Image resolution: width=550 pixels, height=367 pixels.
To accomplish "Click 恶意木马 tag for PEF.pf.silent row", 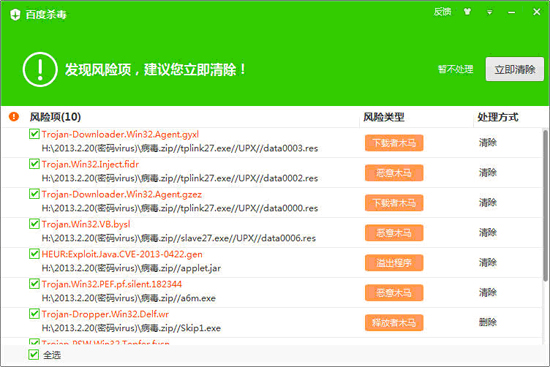I will tap(394, 293).
